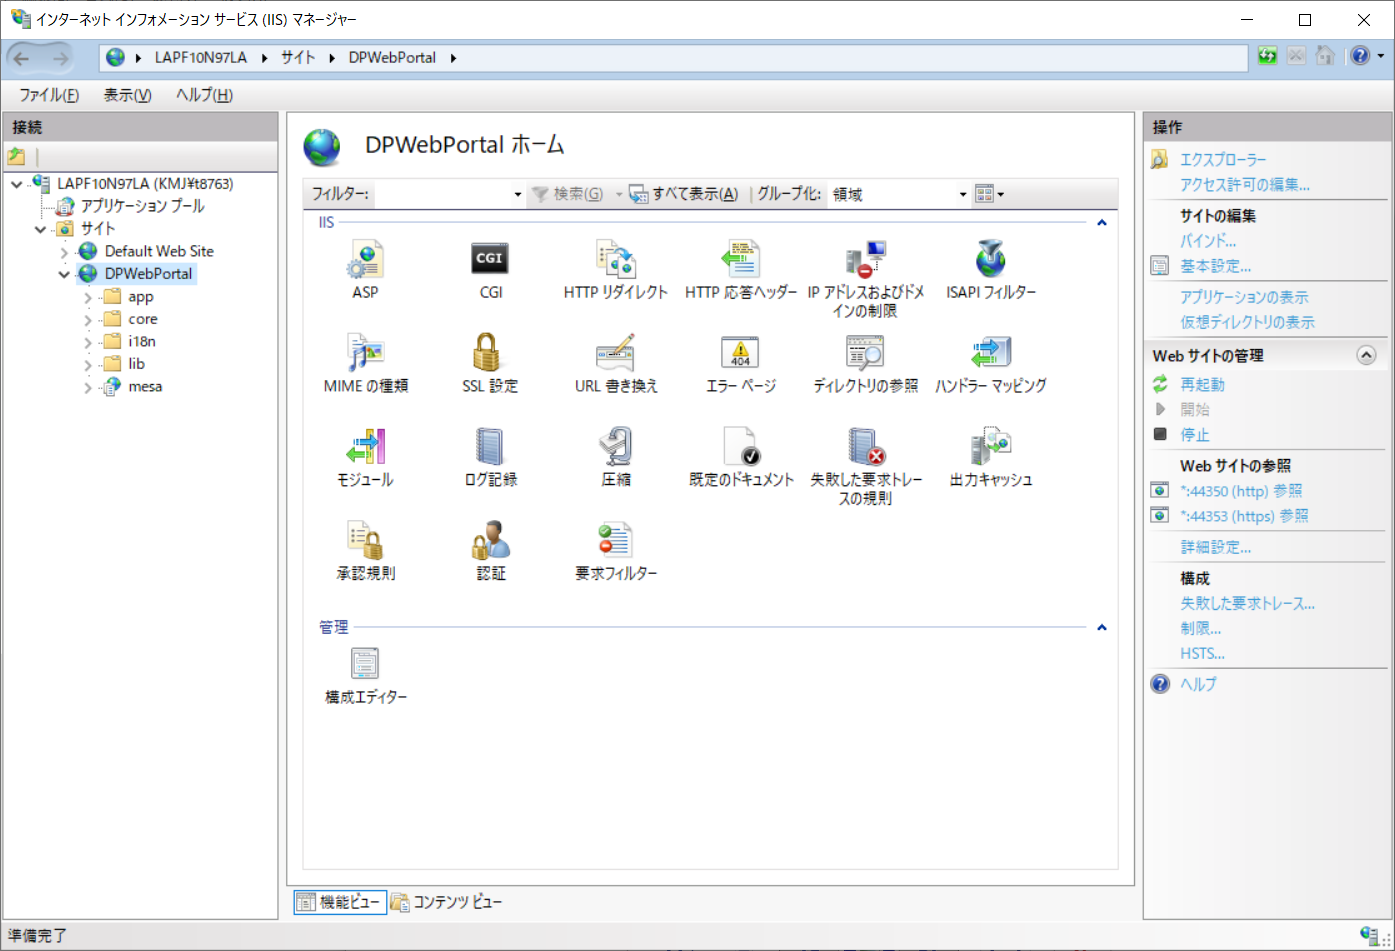Click the 再起動 action link
Image resolution: width=1395 pixels, height=951 pixels.
(1202, 384)
